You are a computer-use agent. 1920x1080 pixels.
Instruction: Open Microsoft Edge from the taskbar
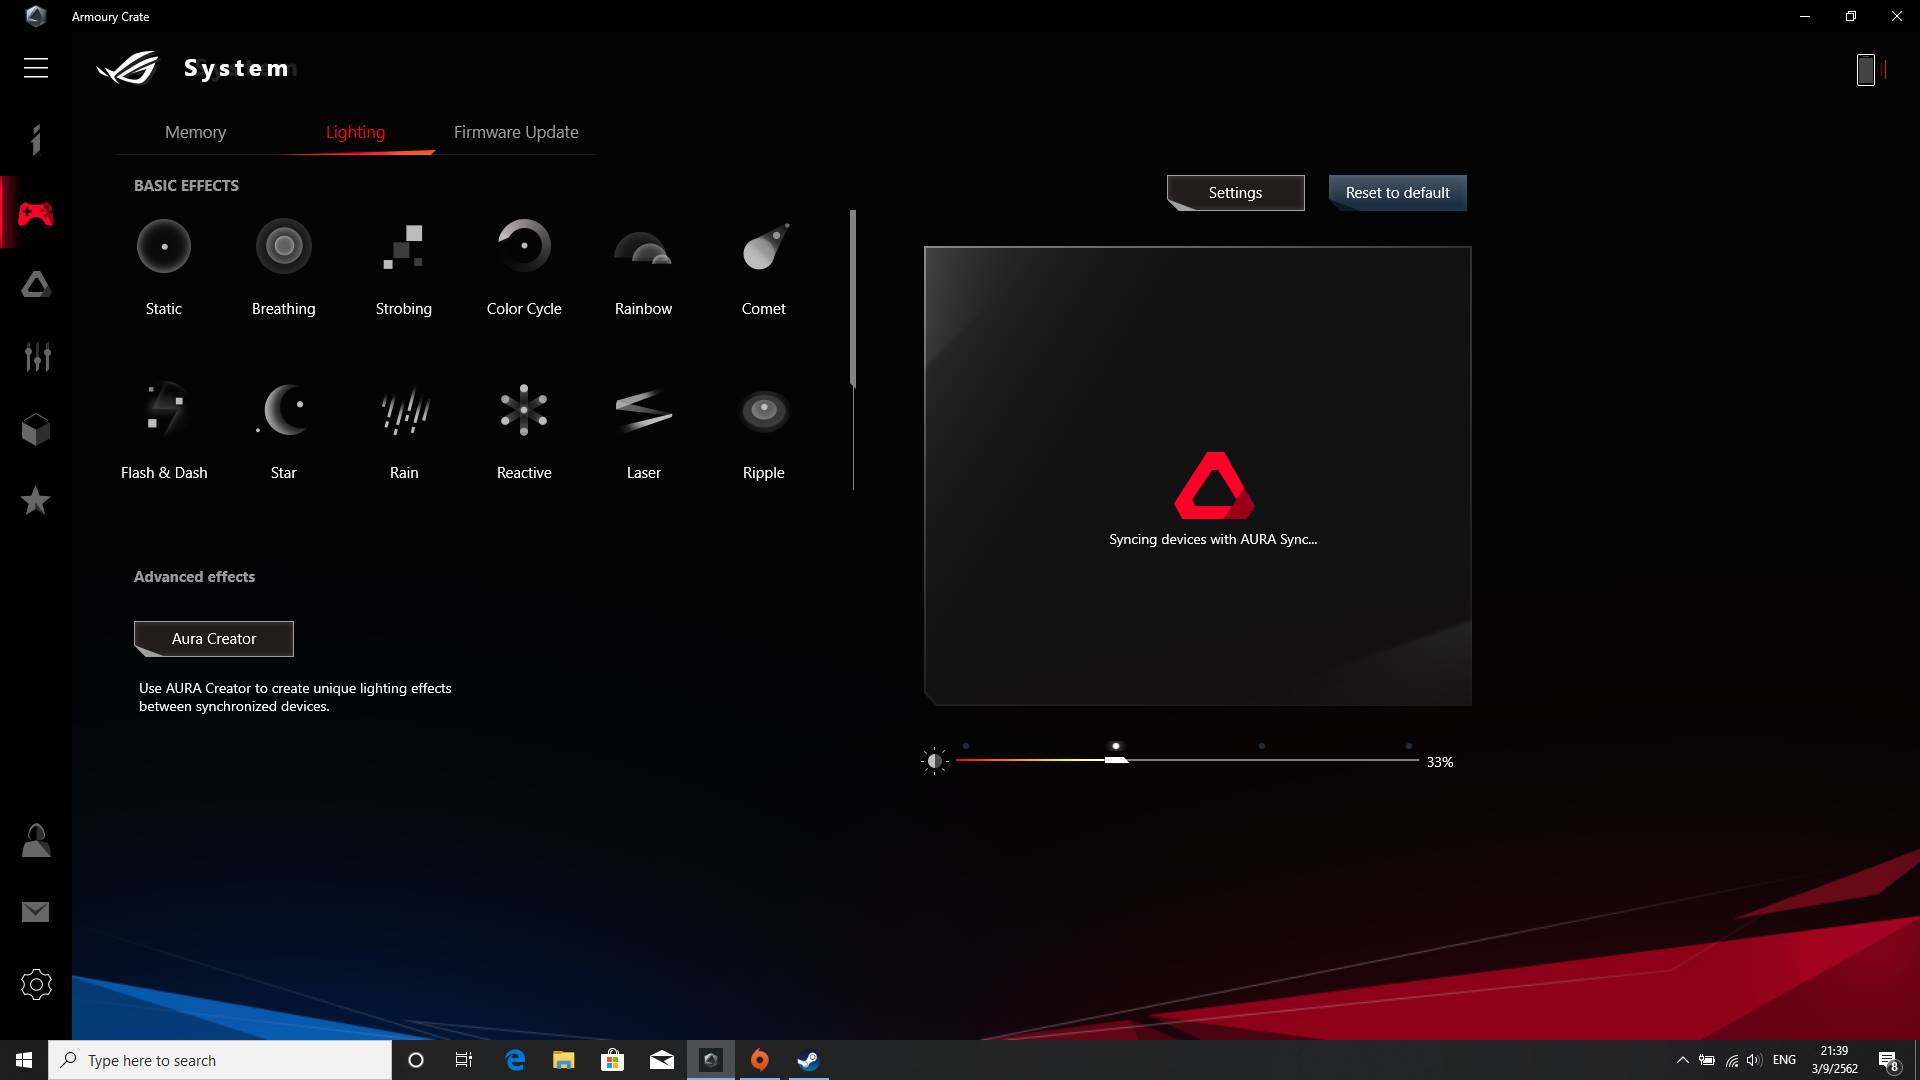[515, 1060]
